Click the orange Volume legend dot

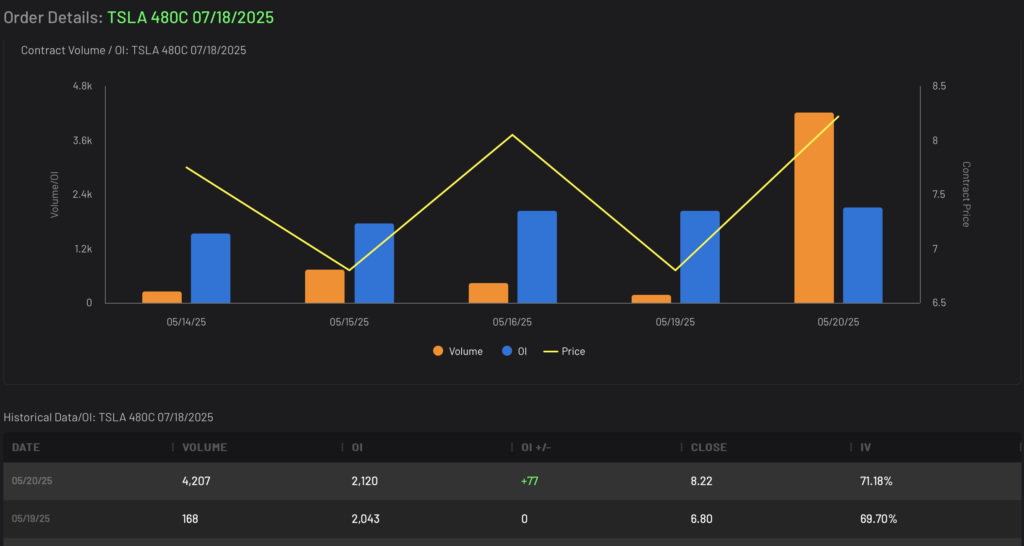[438, 351]
